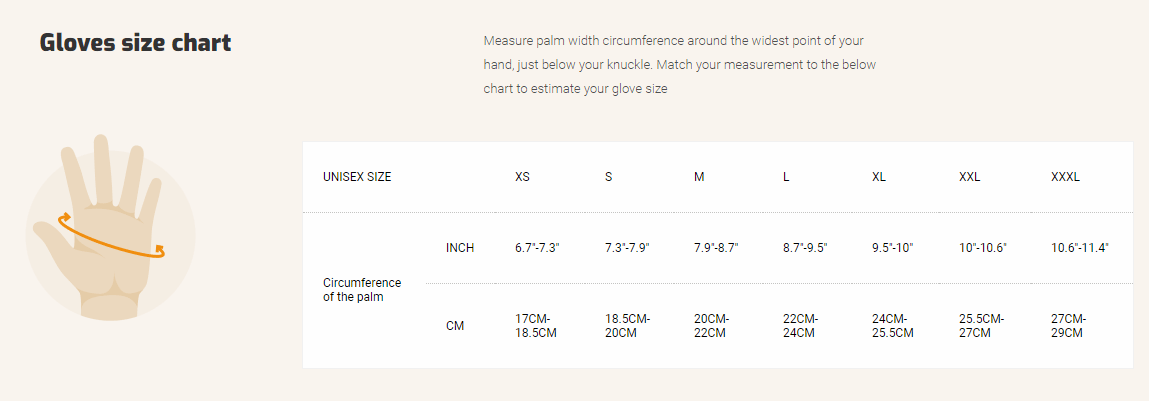1149x401 pixels.
Task: Click the 27CM-29CM measurement cell
Action: [1068, 325]
